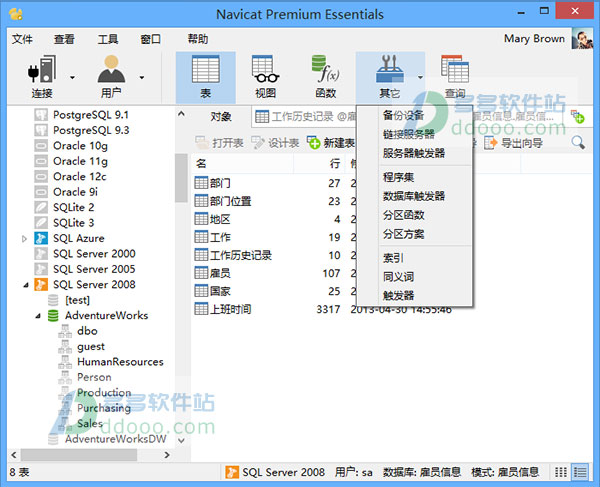Choose 备份设备 from the dropdown menu
600x487 pixels.
click(403, 115)
